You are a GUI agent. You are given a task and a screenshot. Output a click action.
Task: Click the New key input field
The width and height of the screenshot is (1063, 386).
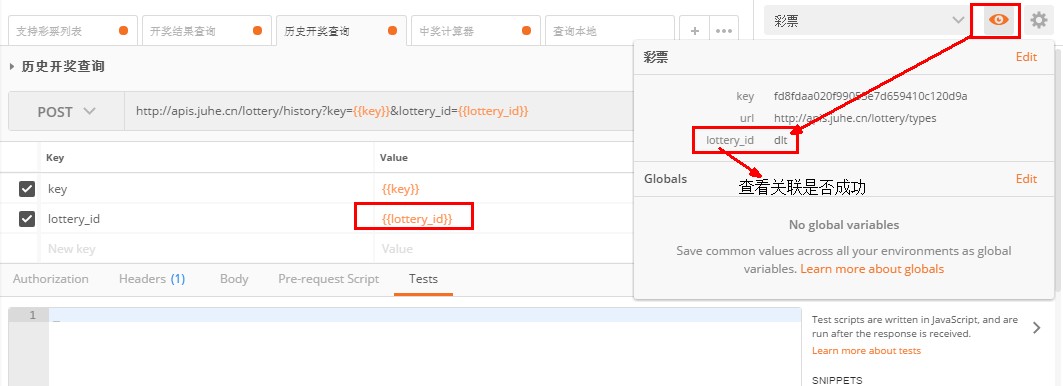point(207,249)
